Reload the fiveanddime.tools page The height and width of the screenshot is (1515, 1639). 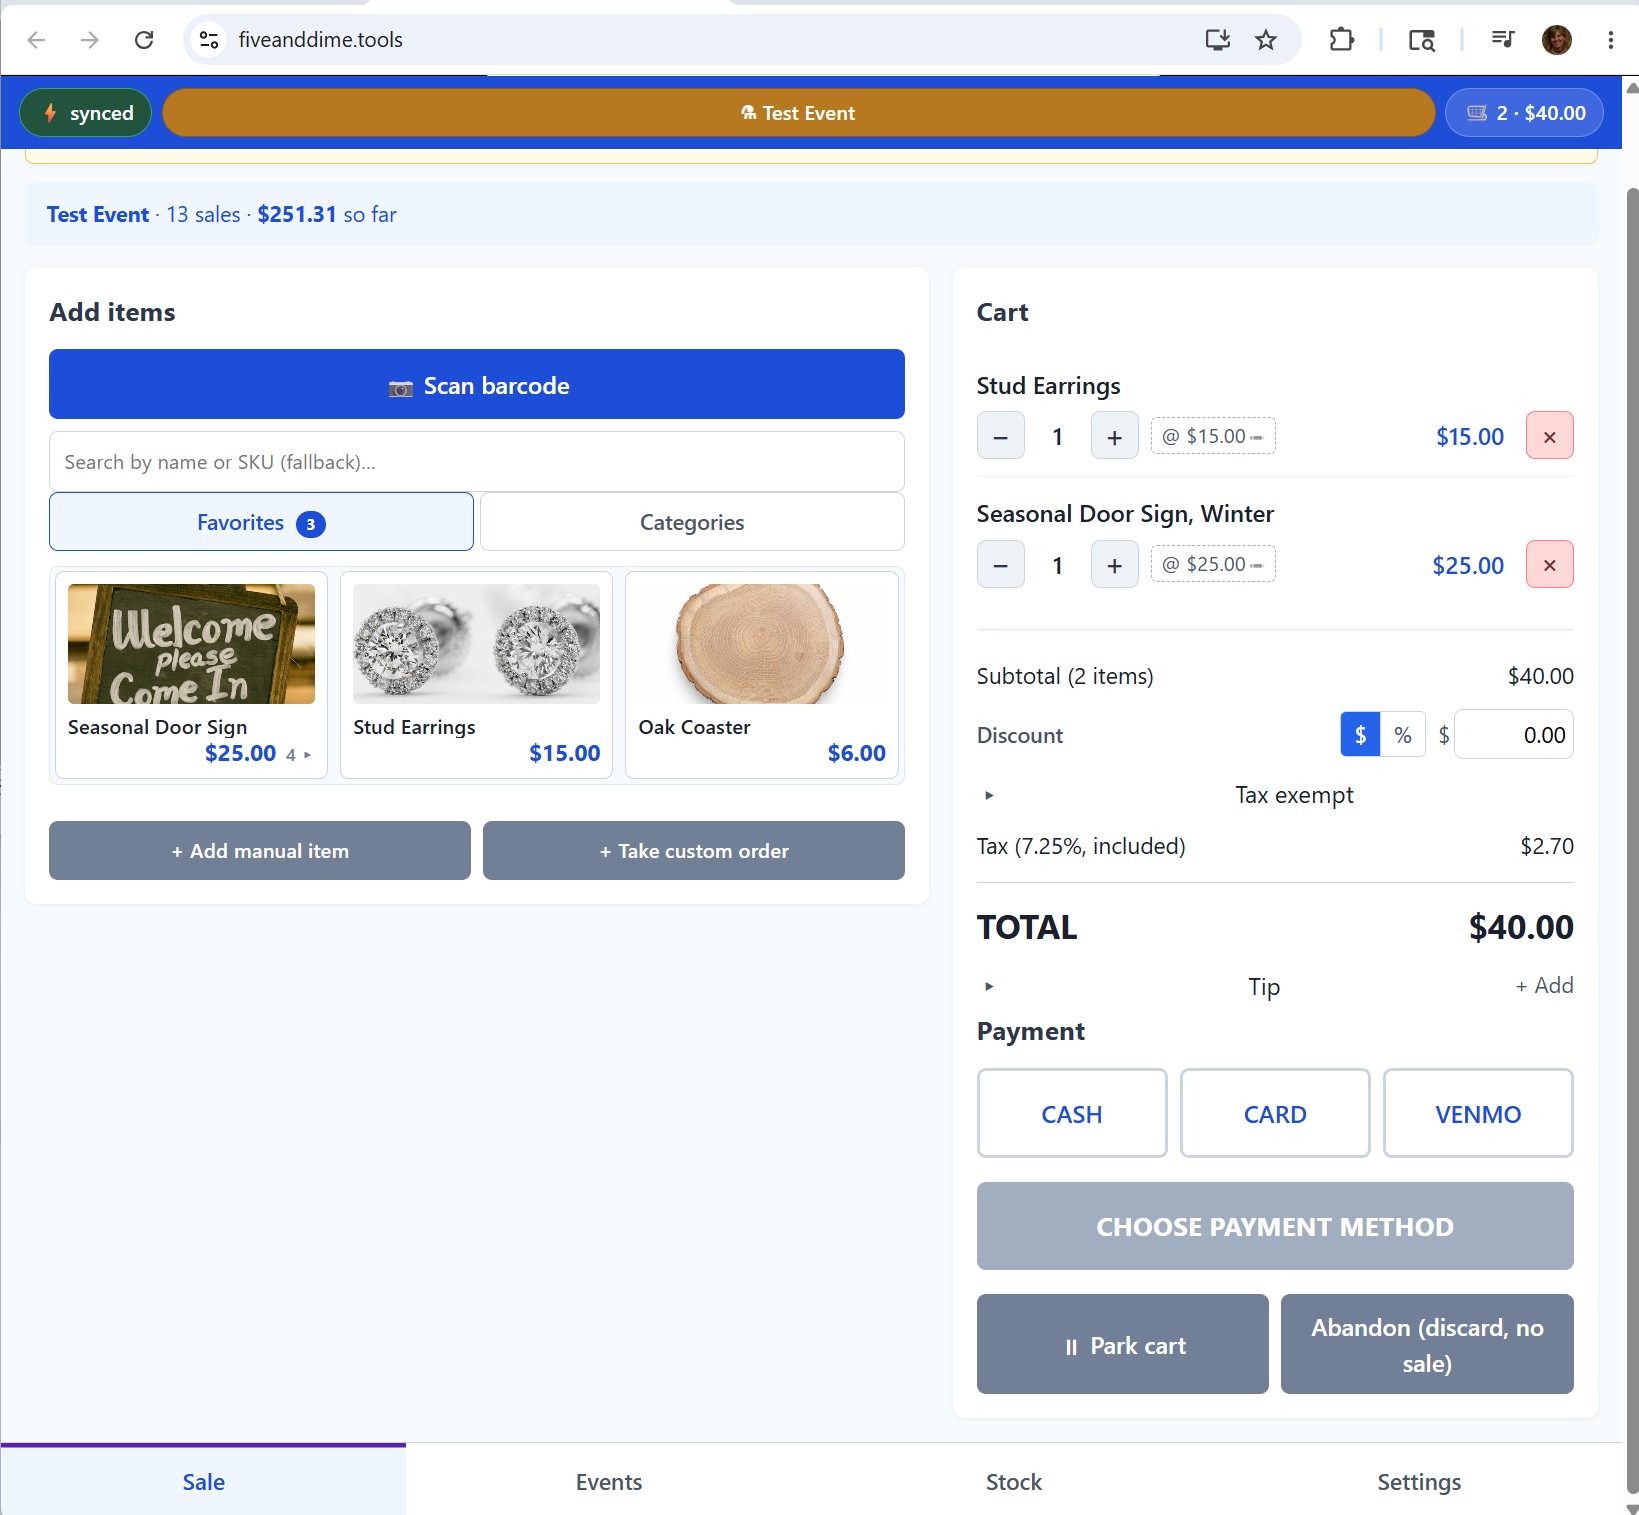[x=144, y=40]
